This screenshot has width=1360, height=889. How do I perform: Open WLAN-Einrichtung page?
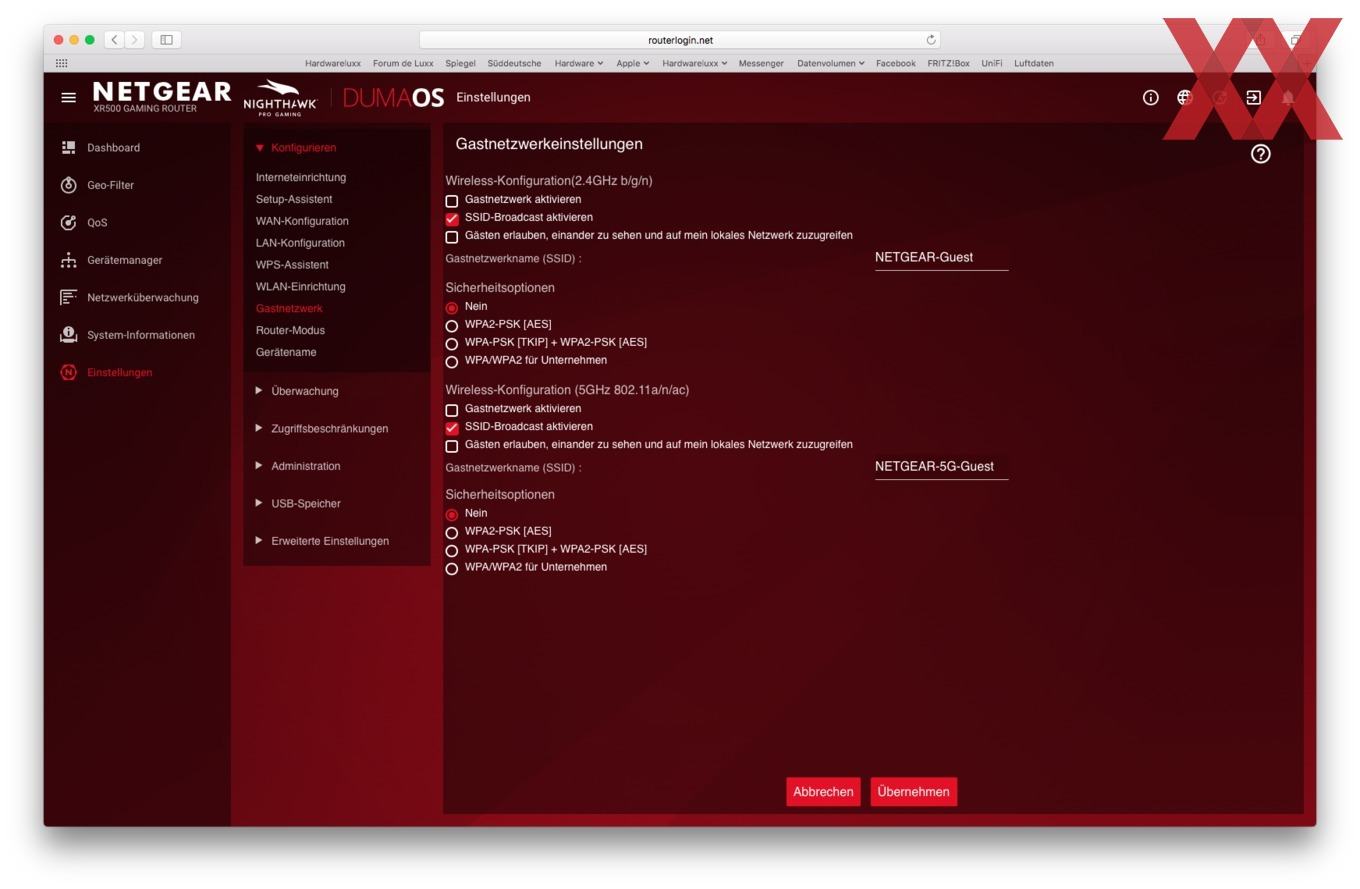[300, 287]
